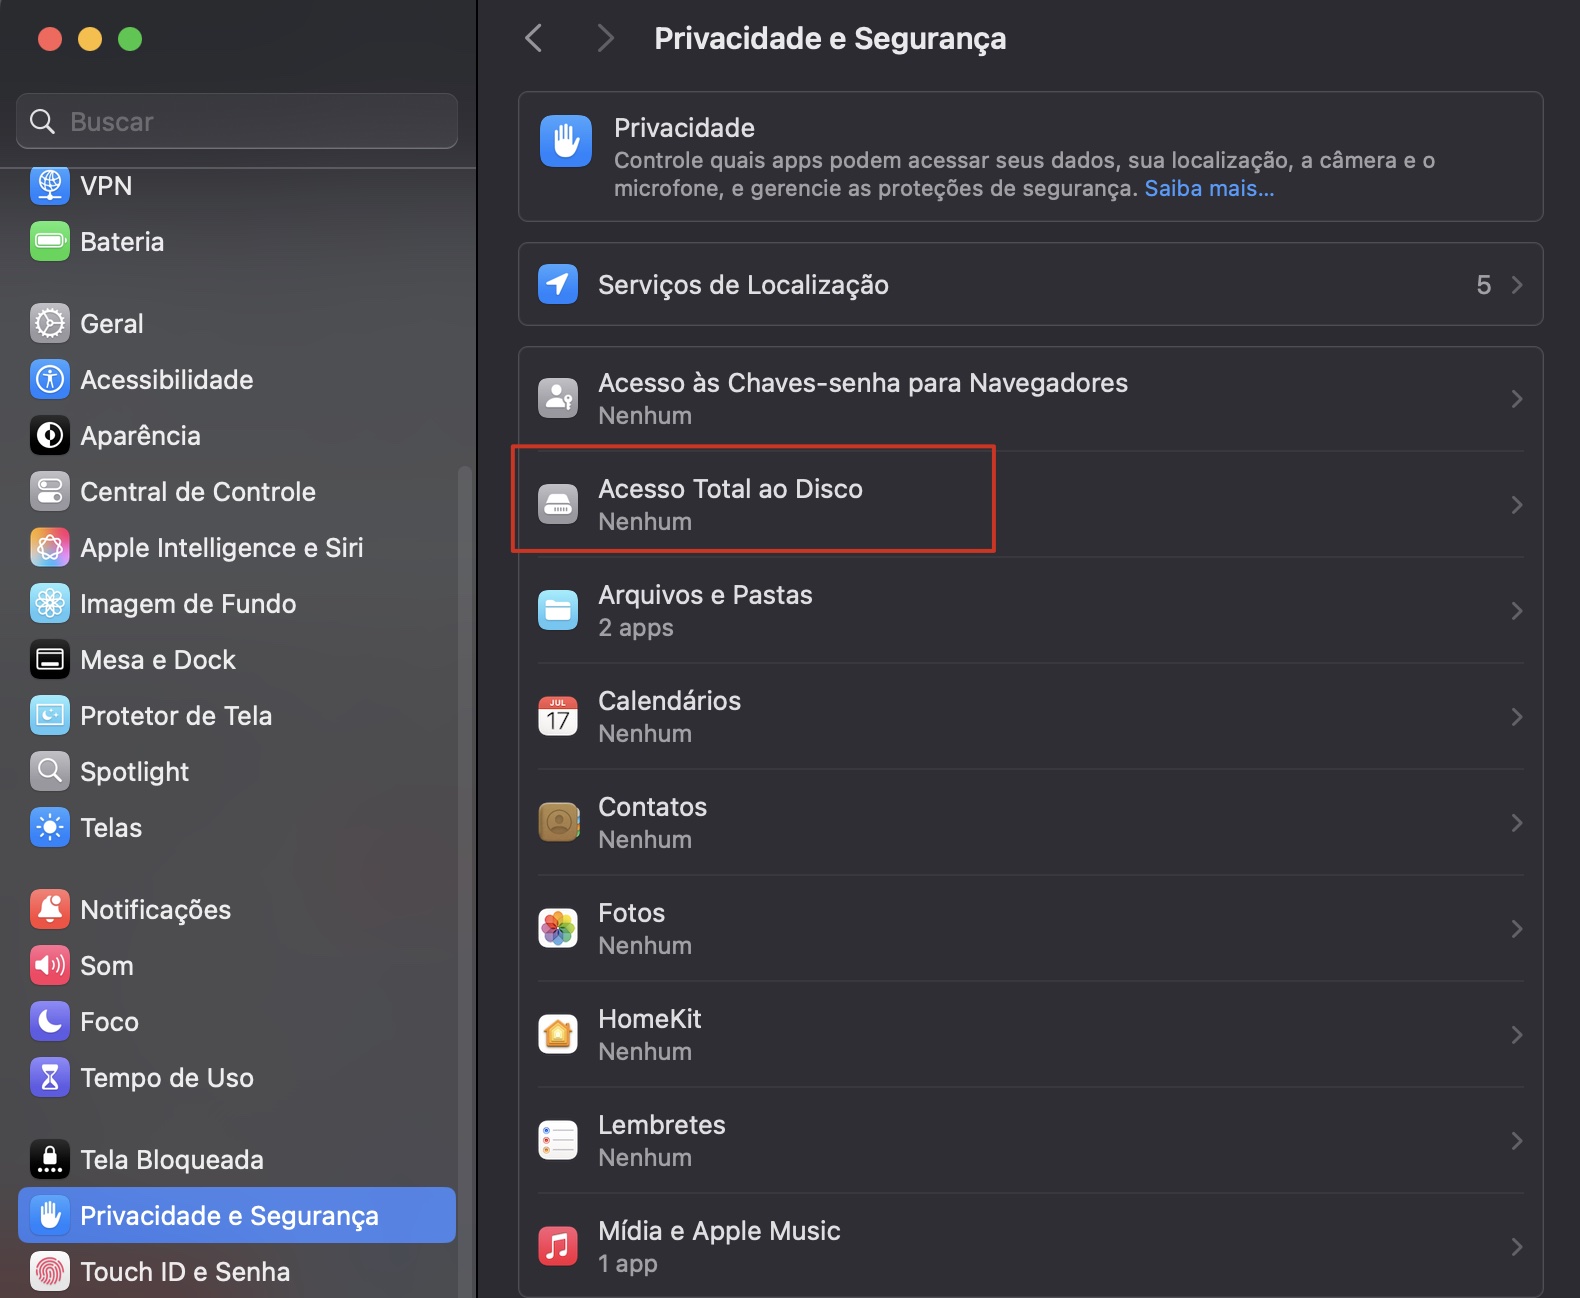The width and height of the screenshot is (1580, 1298).
Task: Click the Aparência icon
Action: (x=50, y=435)
